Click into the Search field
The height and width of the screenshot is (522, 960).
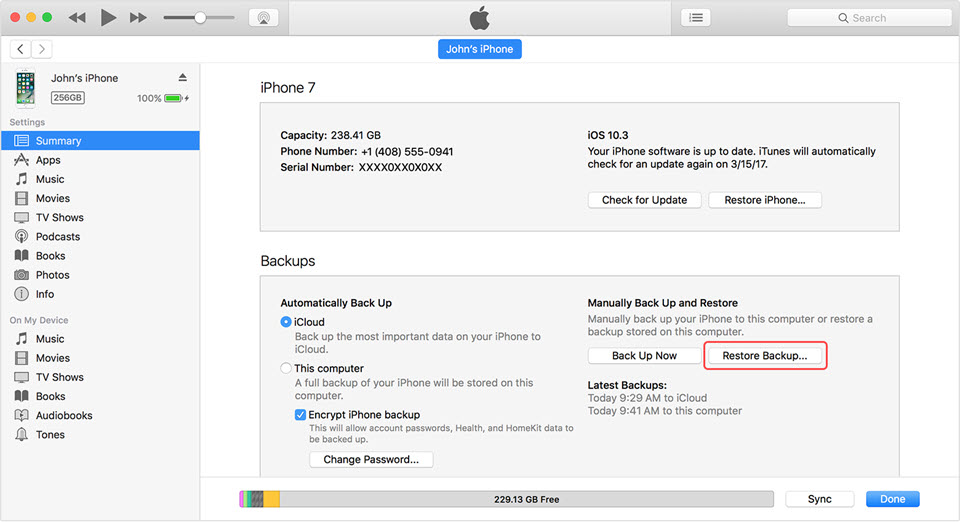point(869,18)
